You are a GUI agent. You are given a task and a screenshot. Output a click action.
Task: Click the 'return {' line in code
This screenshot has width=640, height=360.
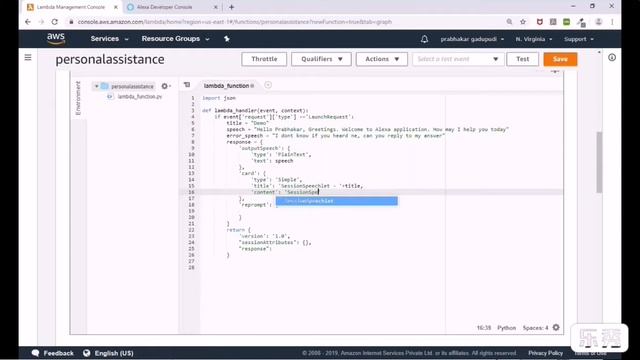coord(238,230)
